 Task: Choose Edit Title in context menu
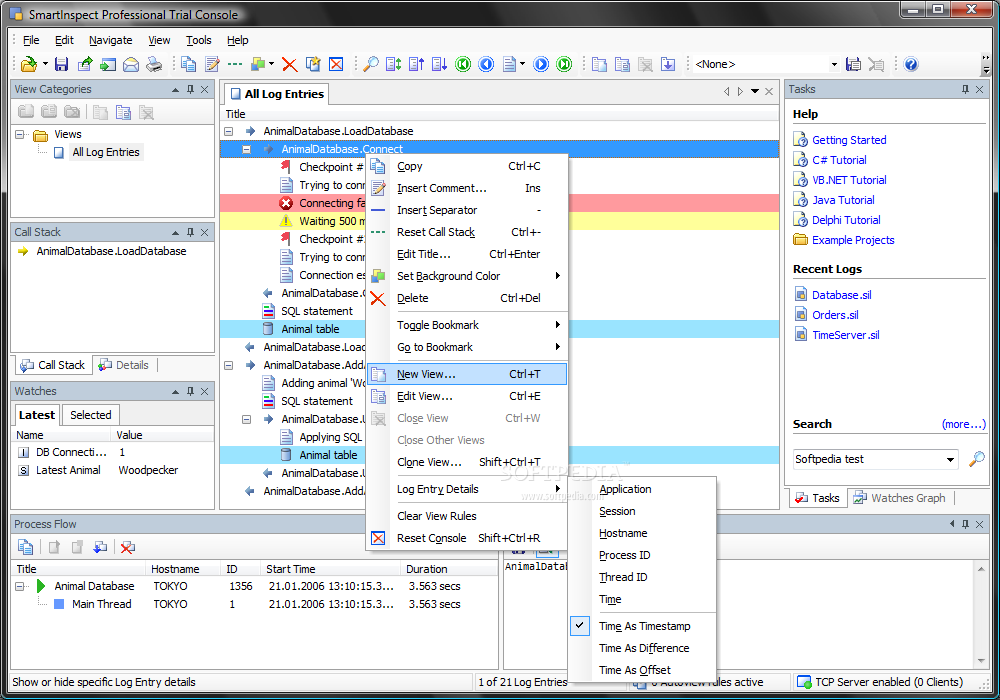(x=467, y=254)
